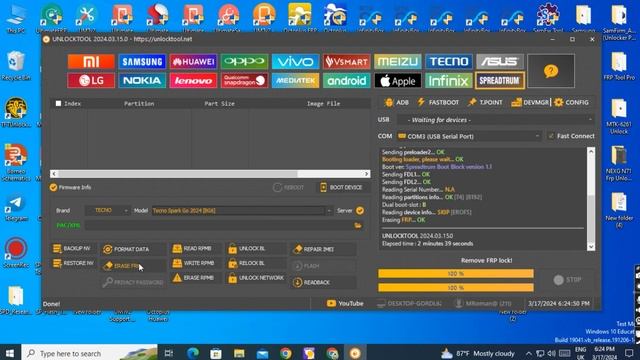Viewport: 640px width, 360px height.
Task: Select the Lenovo brand tile
Action: (193, 80)
